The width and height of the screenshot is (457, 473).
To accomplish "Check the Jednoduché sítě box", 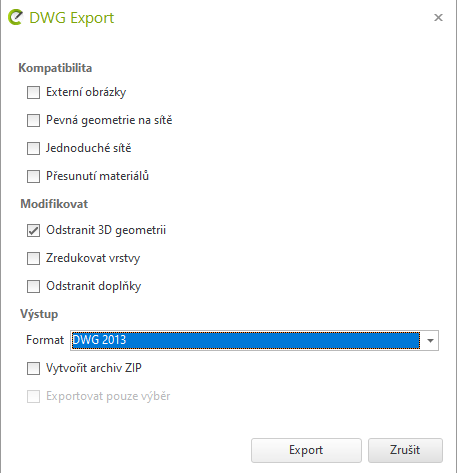I will [x=33, y=148].
